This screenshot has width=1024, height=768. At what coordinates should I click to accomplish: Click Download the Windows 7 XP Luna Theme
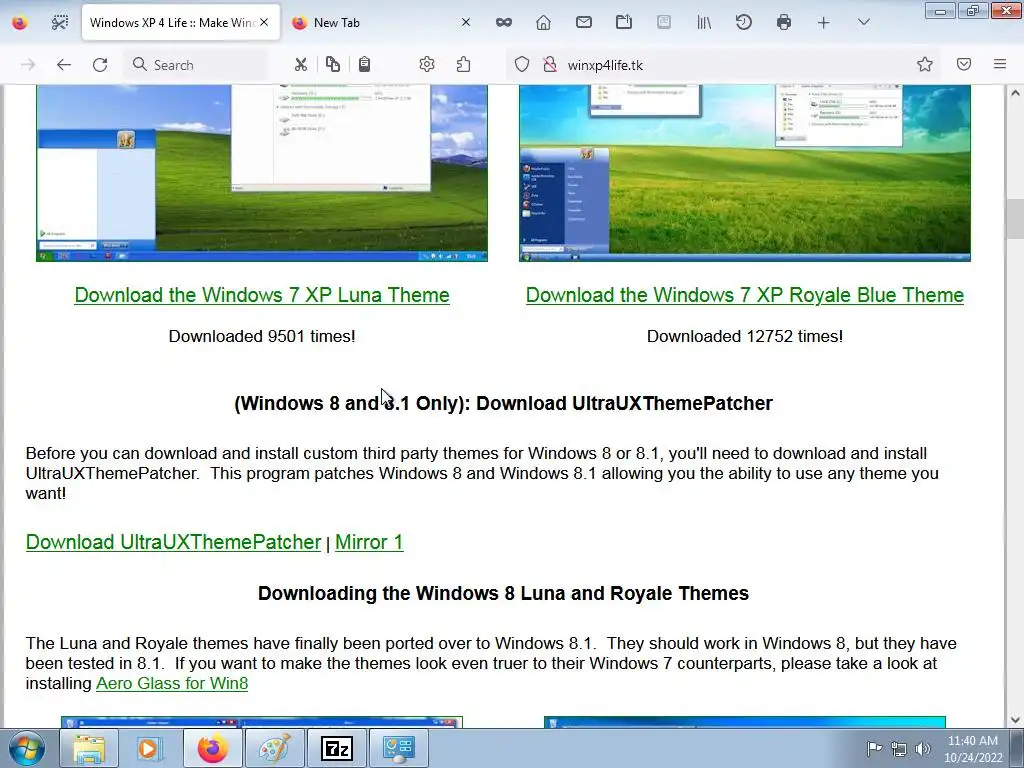(x=262, y=295)
